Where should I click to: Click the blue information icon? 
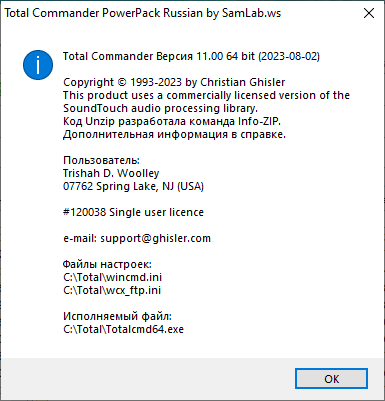38,65
